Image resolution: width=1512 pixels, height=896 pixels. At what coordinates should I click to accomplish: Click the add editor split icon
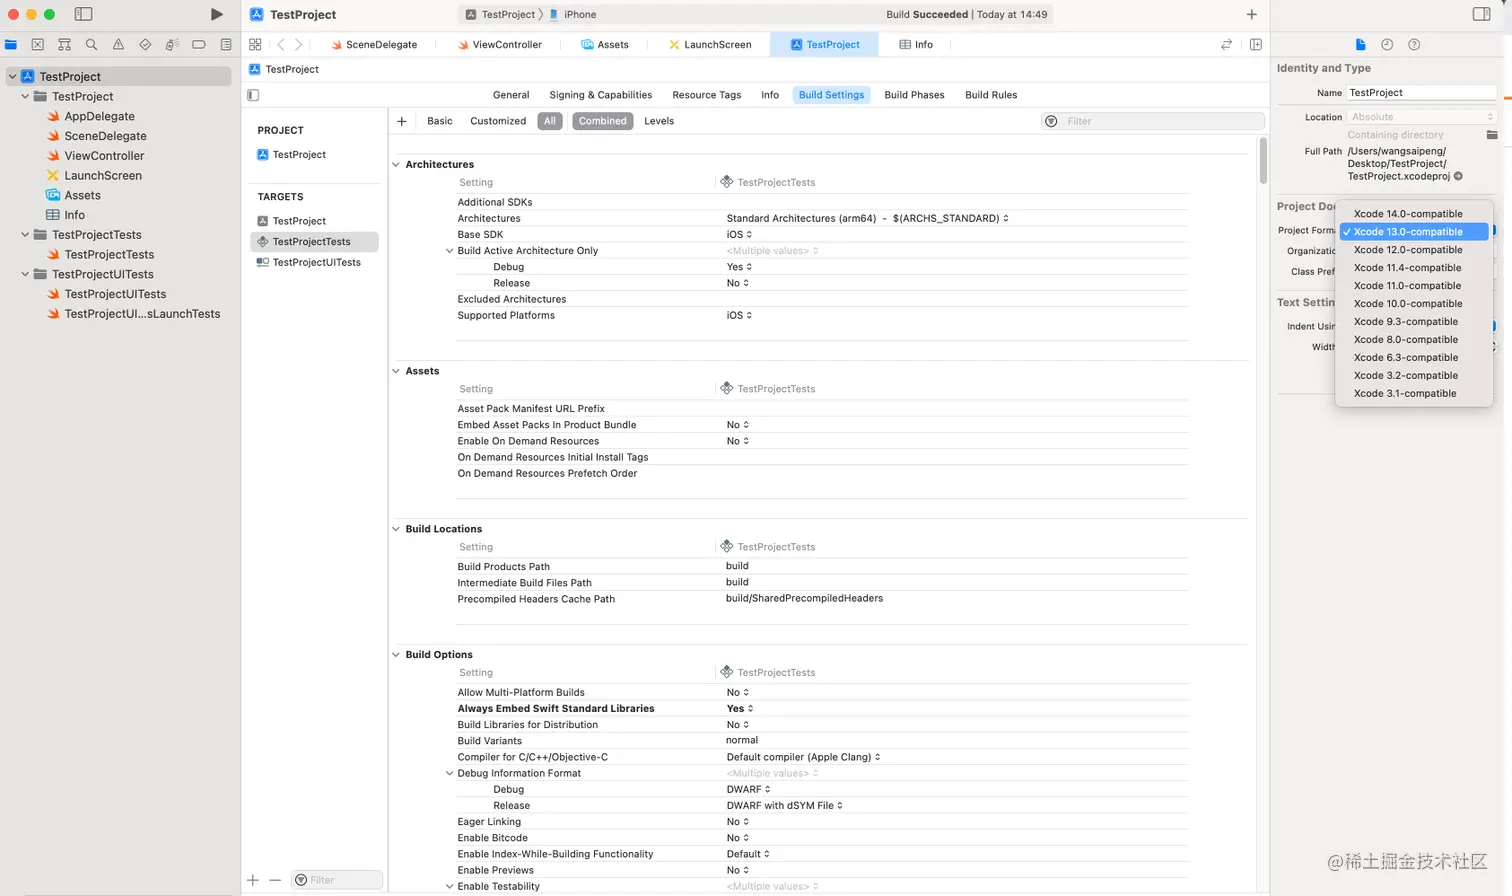coord(1256,44)
